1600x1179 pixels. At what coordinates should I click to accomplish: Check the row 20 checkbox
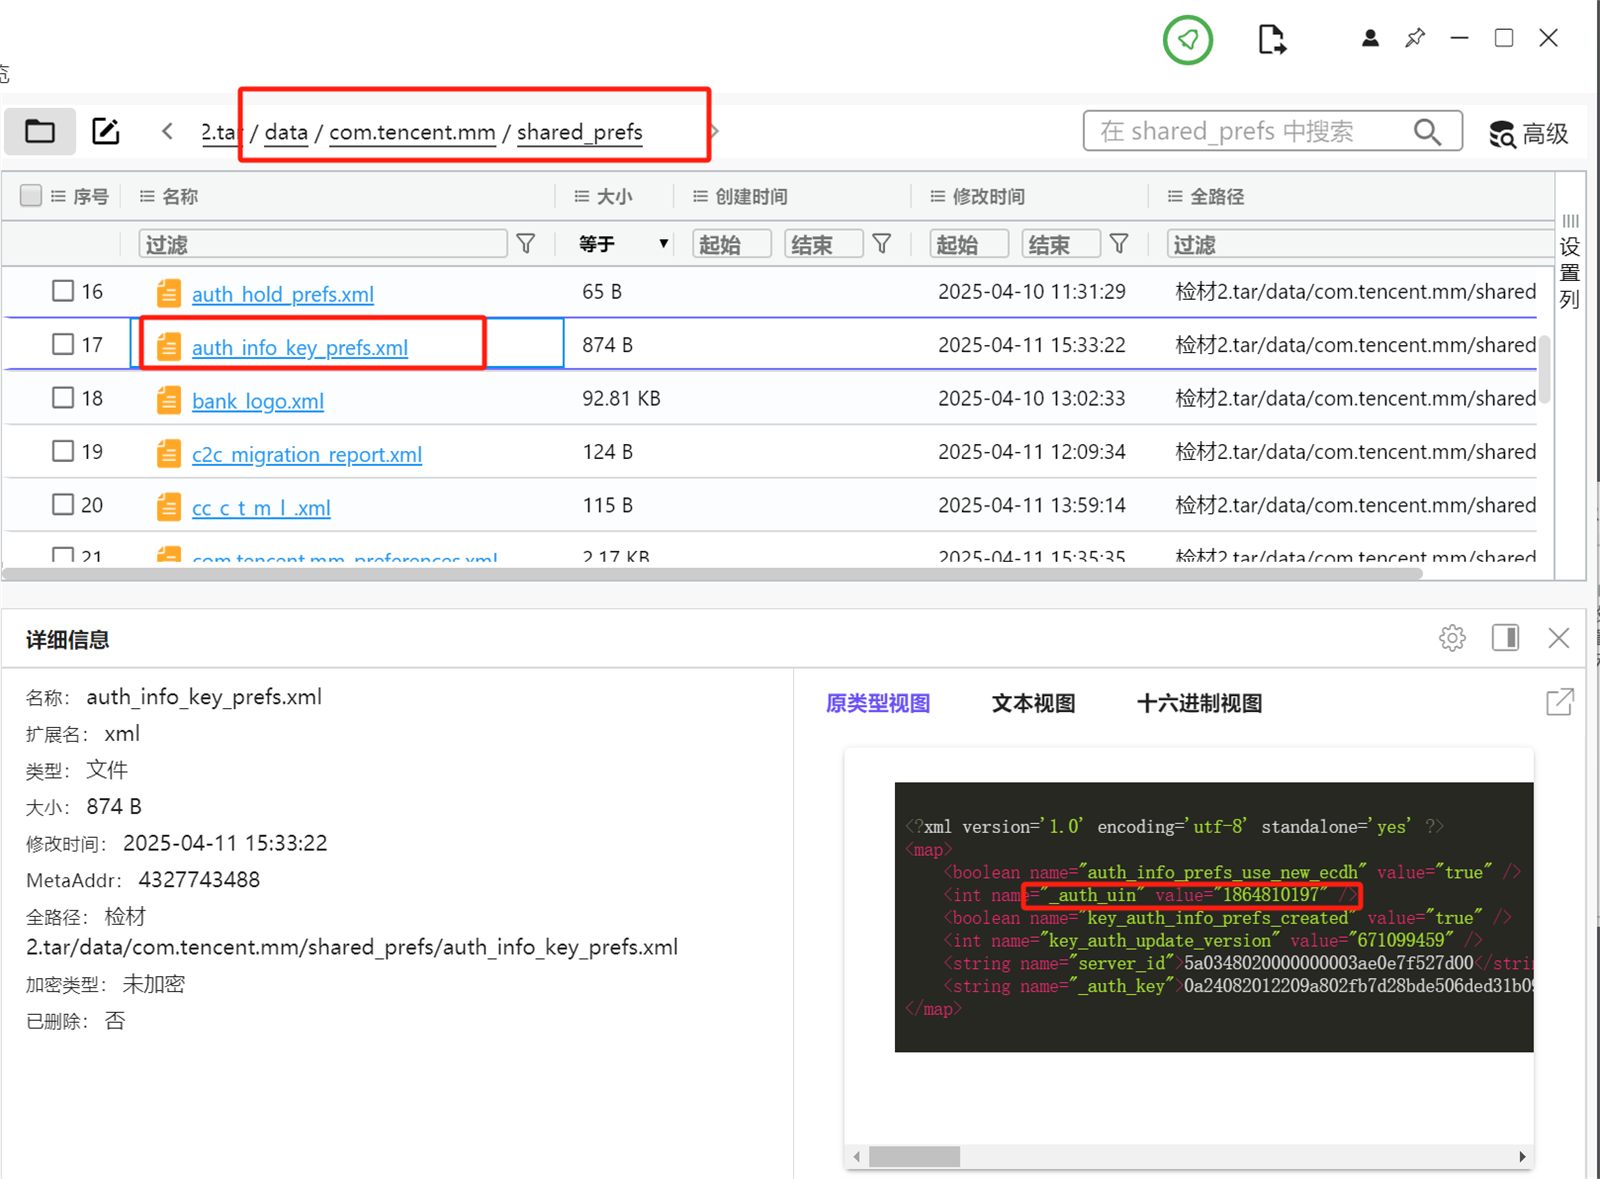(63, 504)
